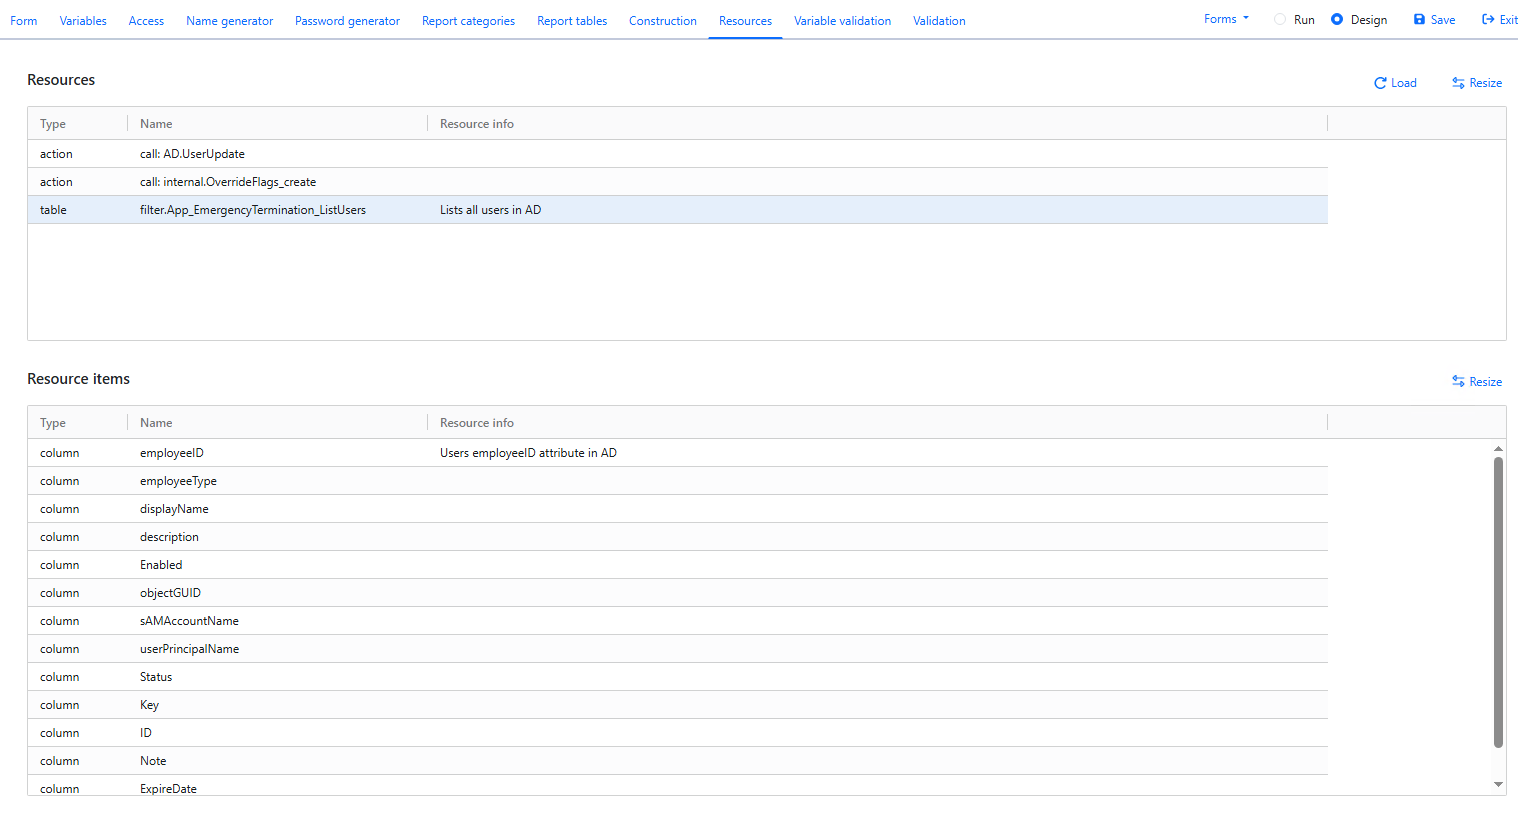Click 'Lists all users in AD' cell
1518x813 pixels.
tap(490, 210)
